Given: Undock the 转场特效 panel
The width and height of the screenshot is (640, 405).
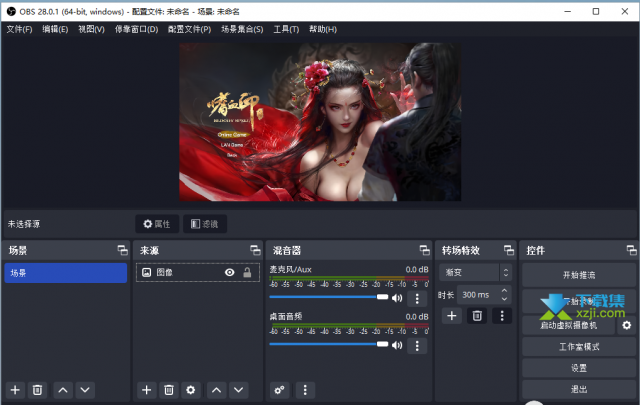Looking at the screenshot, I should (x=509, y=250).
